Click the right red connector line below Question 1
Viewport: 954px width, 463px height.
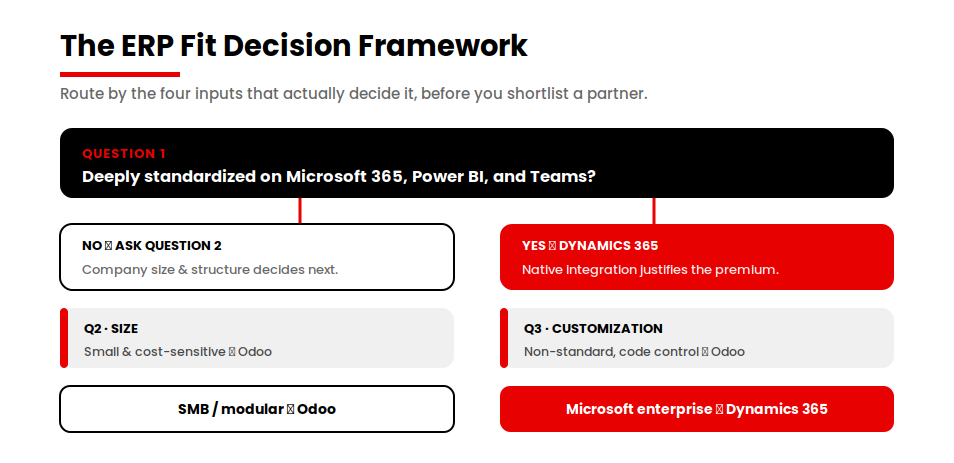[654, 211]
